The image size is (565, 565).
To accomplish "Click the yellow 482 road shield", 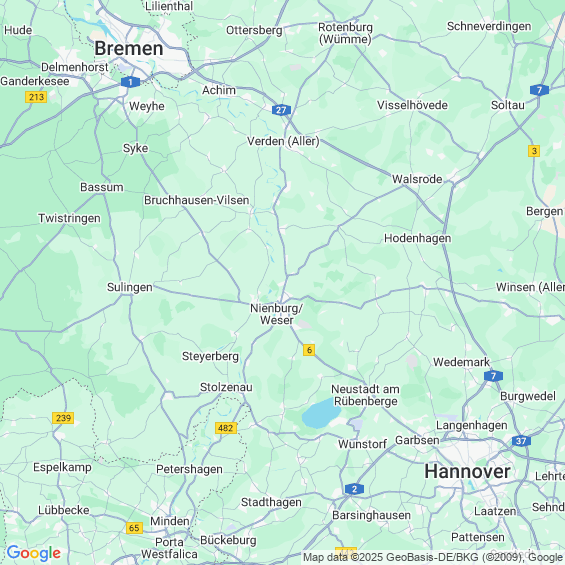I will coord(226,428).
